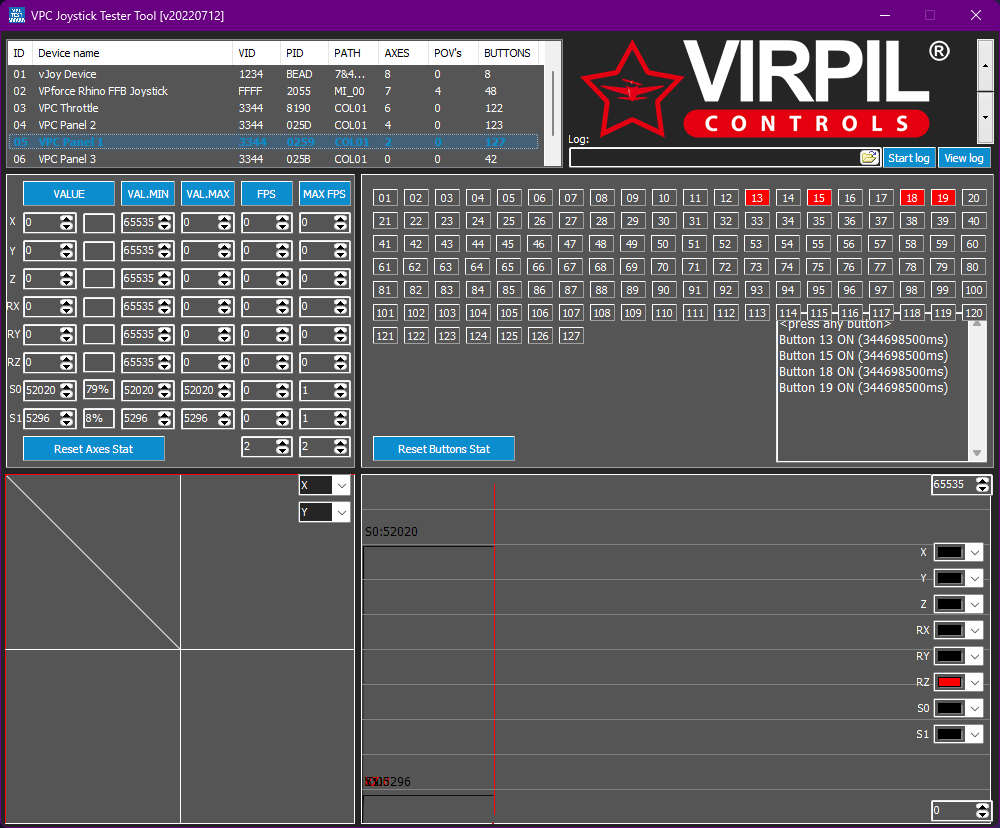Click the Button 19 ON log entry
This screenshot has height=828, width=1000.
(863, 388)
